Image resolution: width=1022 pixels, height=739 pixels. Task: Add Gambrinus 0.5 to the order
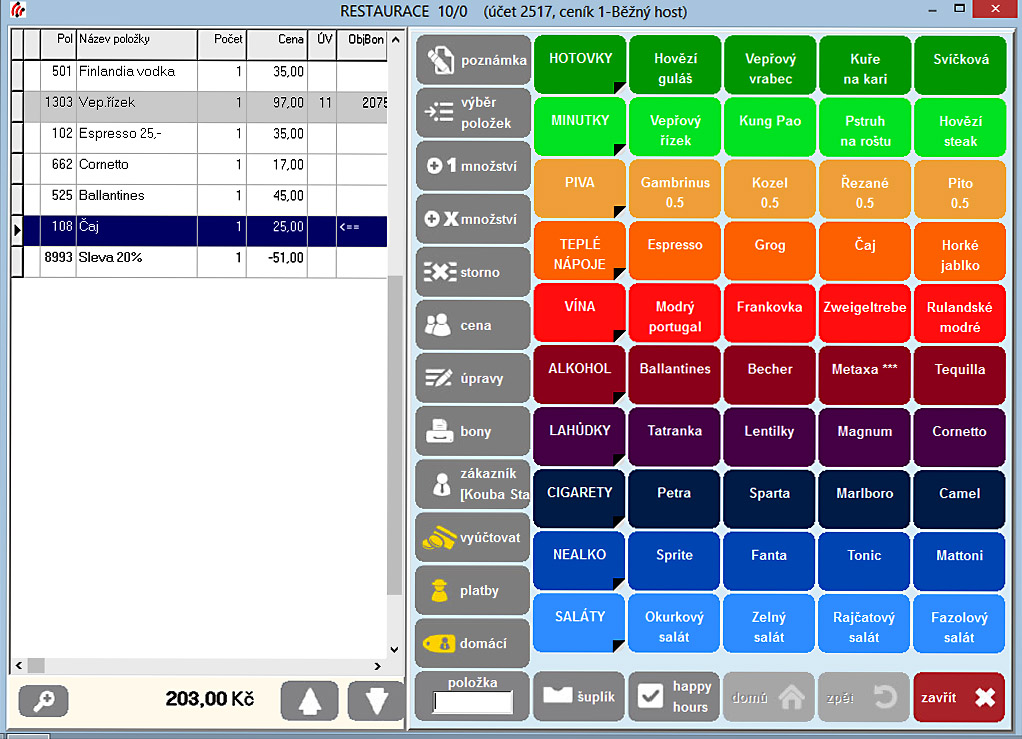(x=674, y=192)
